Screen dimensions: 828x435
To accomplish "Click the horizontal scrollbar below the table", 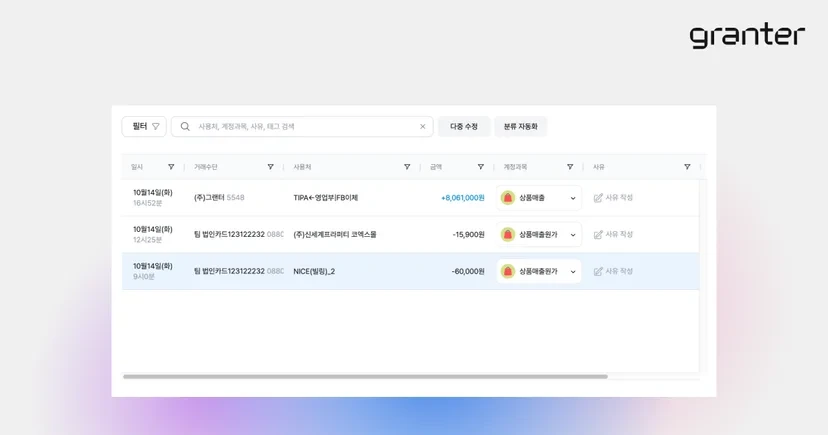I will click(x=365, y=377).
